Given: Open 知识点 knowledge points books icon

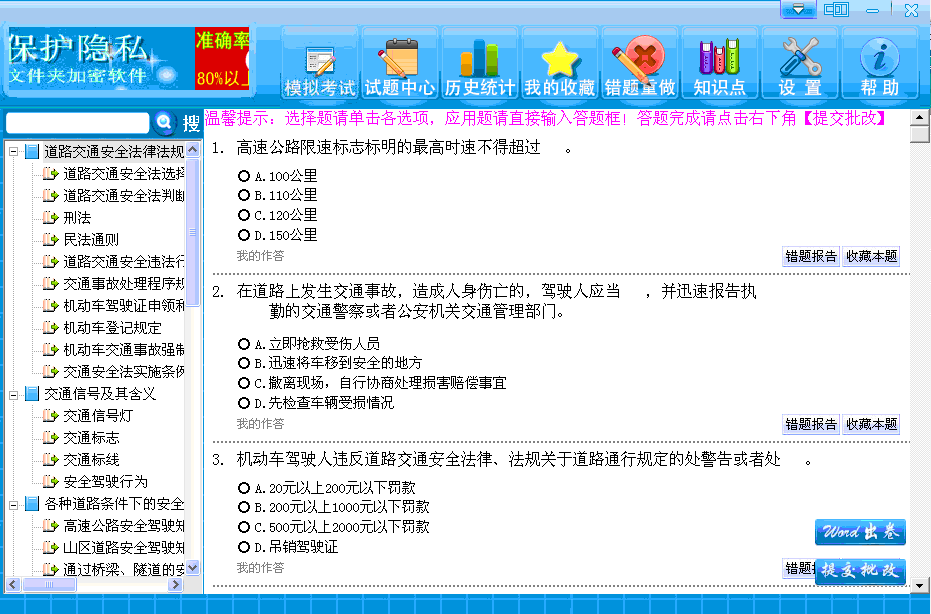Looking at the screenshot, I should pyautogui.click(x=720, y=63).
